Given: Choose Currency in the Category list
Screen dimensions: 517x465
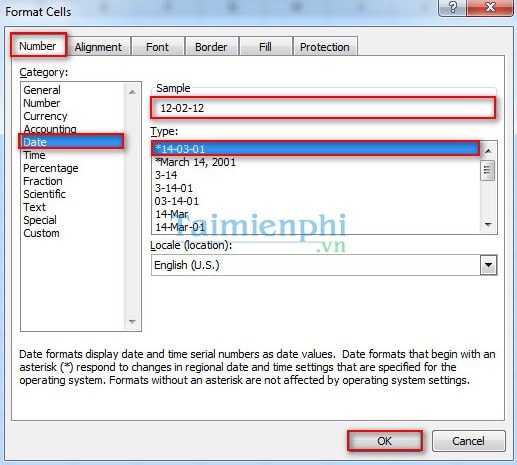Looking at the screenshot, I should 45,116.
